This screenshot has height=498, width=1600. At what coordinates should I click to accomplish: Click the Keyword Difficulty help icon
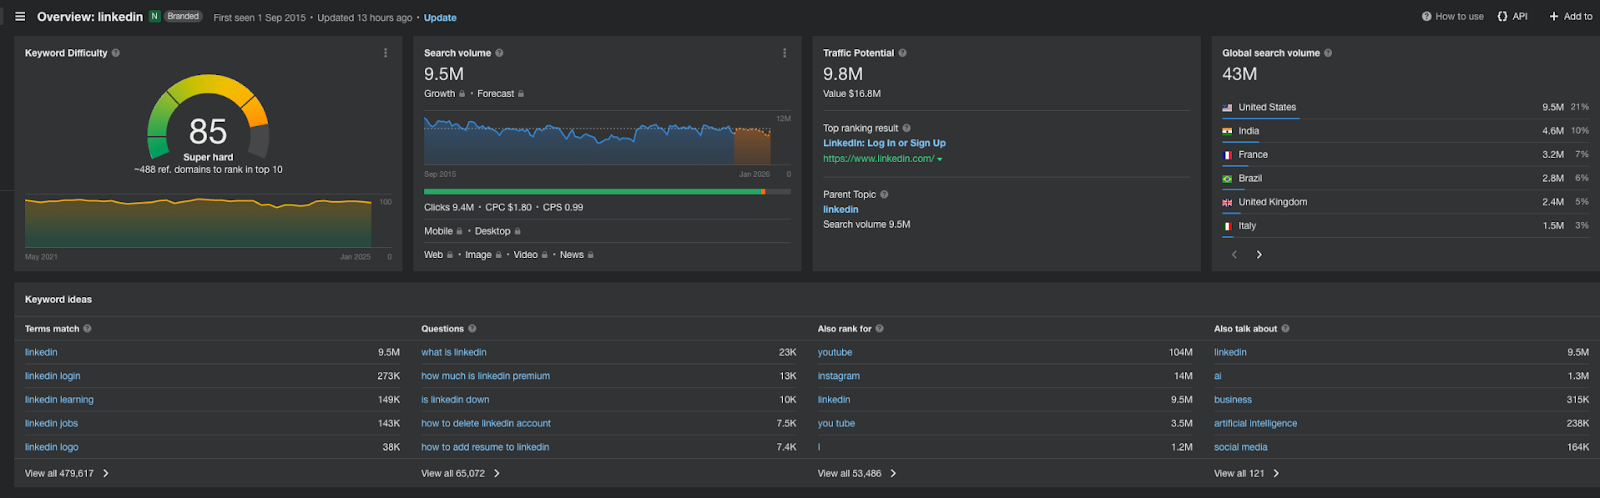[116, 53]
